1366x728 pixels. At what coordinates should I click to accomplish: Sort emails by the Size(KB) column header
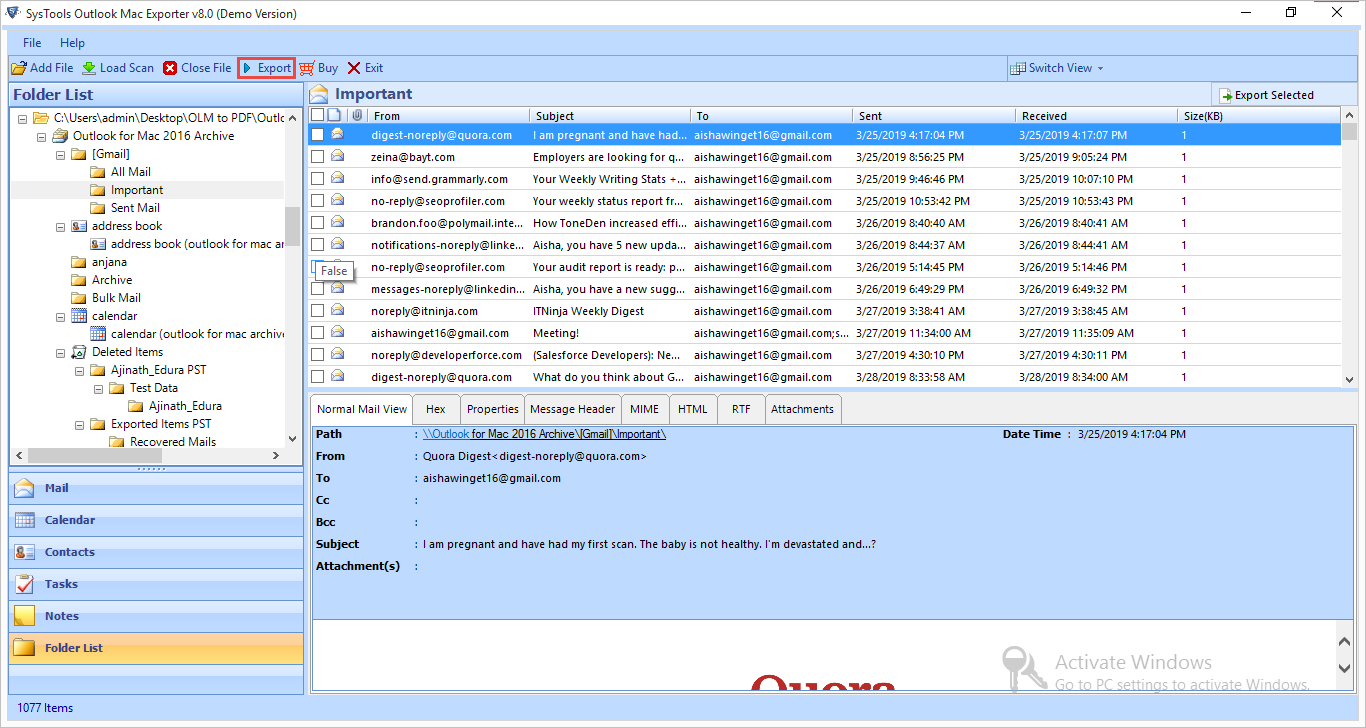(x=1260, y=116)
